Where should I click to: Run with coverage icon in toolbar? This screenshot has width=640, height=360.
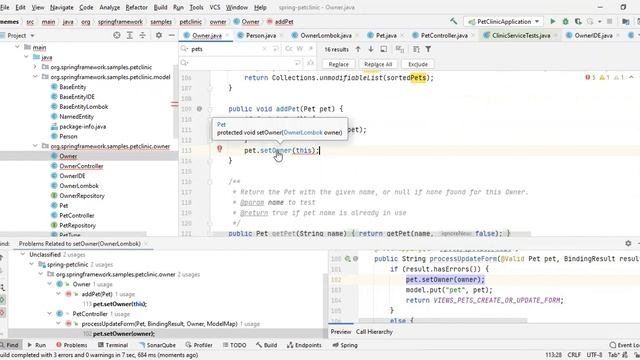coord(578,22)
